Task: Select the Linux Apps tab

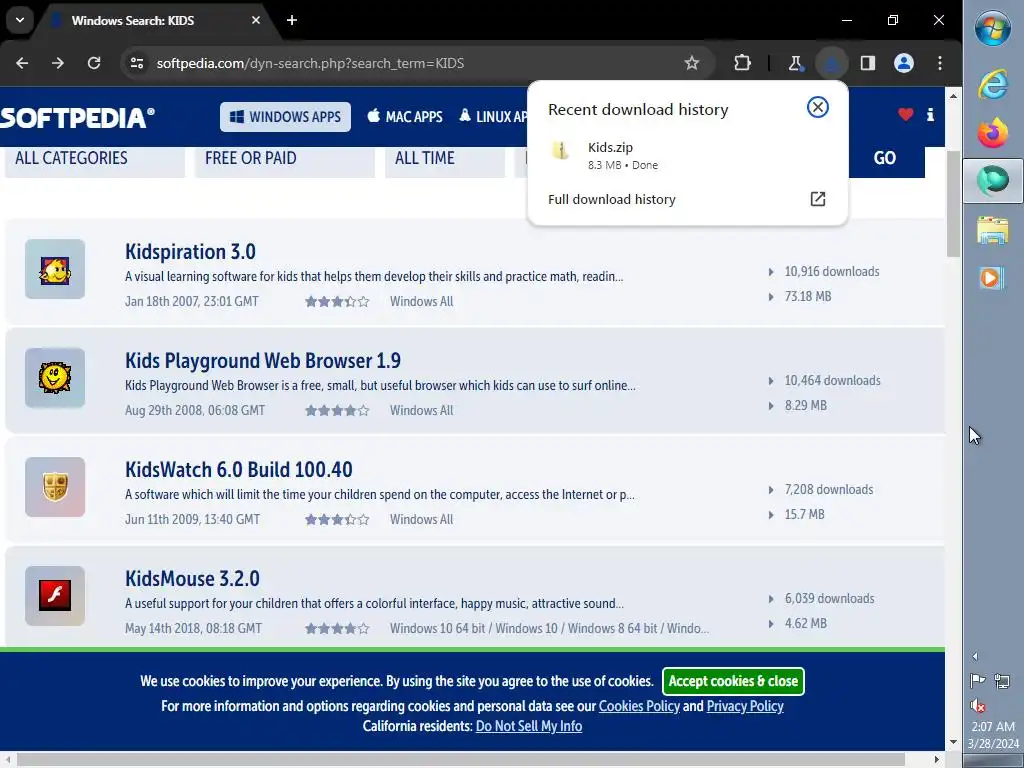Action: coord(493,117)
